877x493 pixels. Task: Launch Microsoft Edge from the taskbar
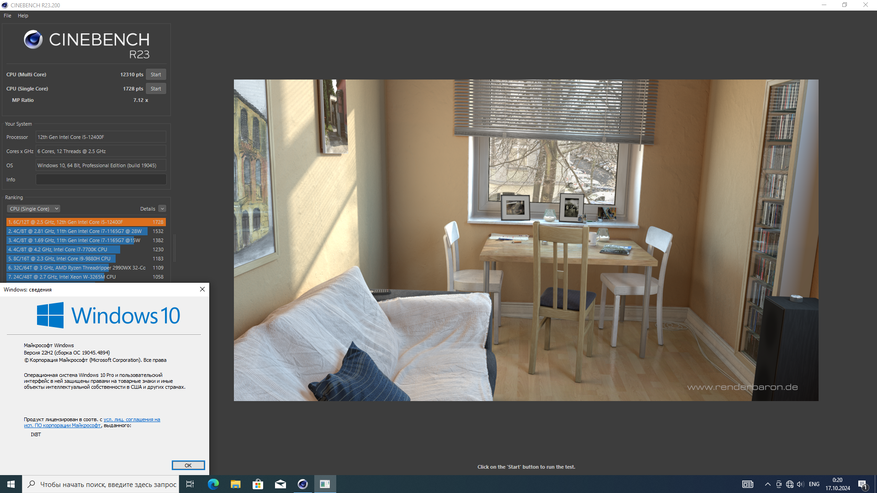pos(213,484)
